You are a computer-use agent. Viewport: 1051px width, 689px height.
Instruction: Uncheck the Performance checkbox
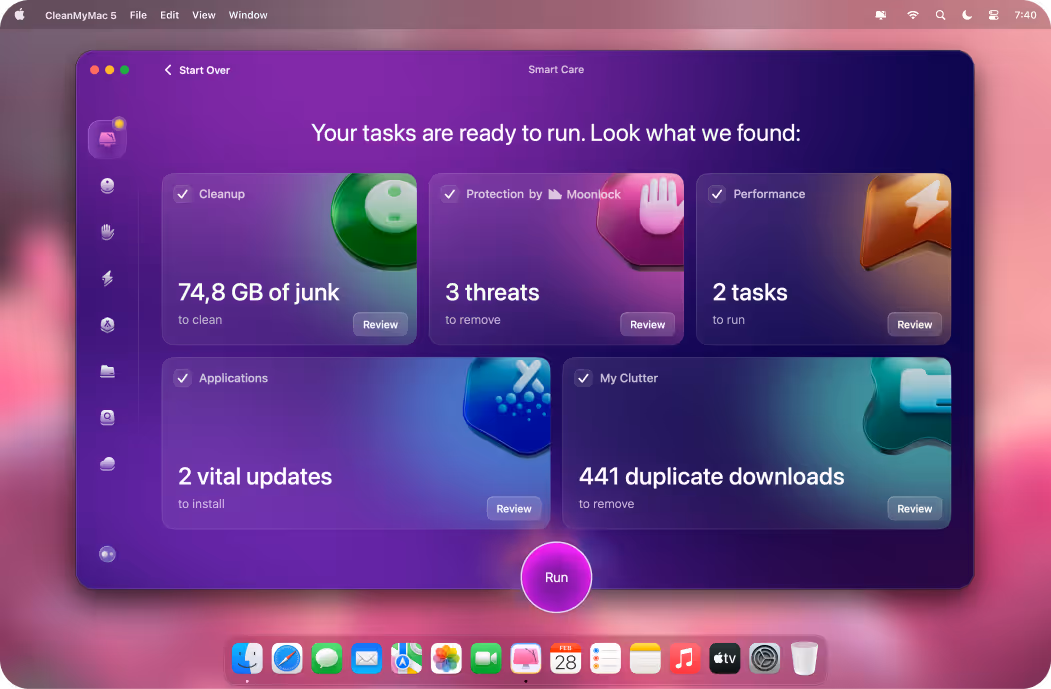point(717,194)
